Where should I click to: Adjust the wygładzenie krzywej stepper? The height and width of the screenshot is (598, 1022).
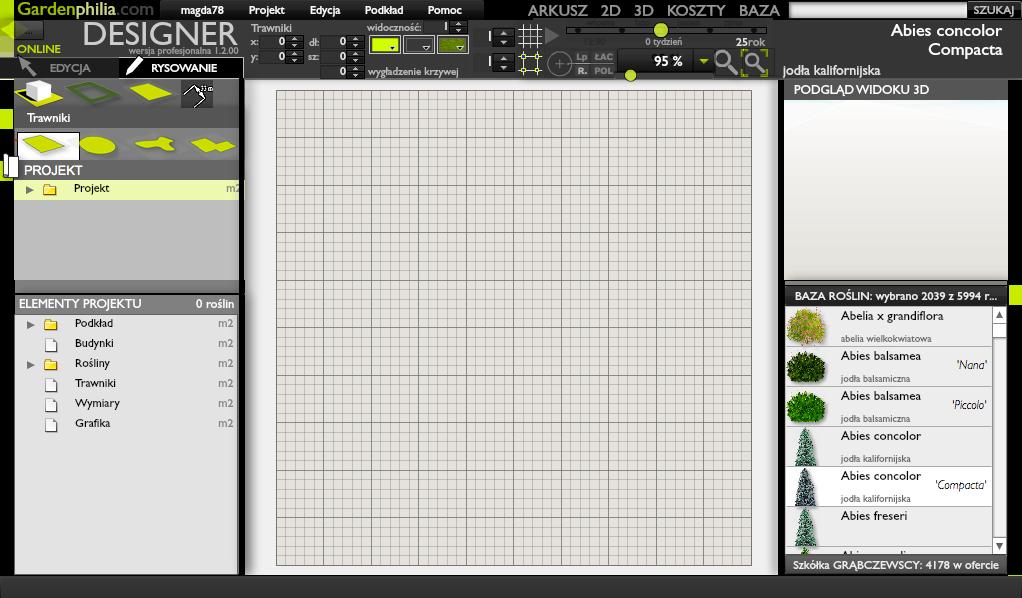pyautogui.click(x=355, y=72)
